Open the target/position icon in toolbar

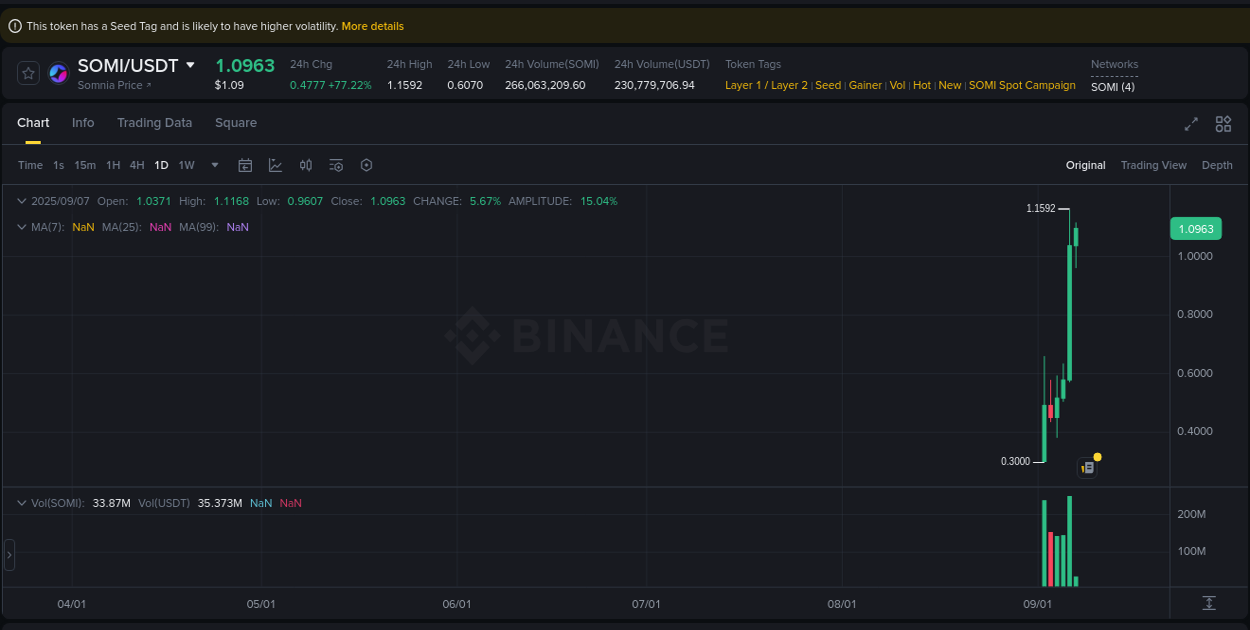pos(366,165)
